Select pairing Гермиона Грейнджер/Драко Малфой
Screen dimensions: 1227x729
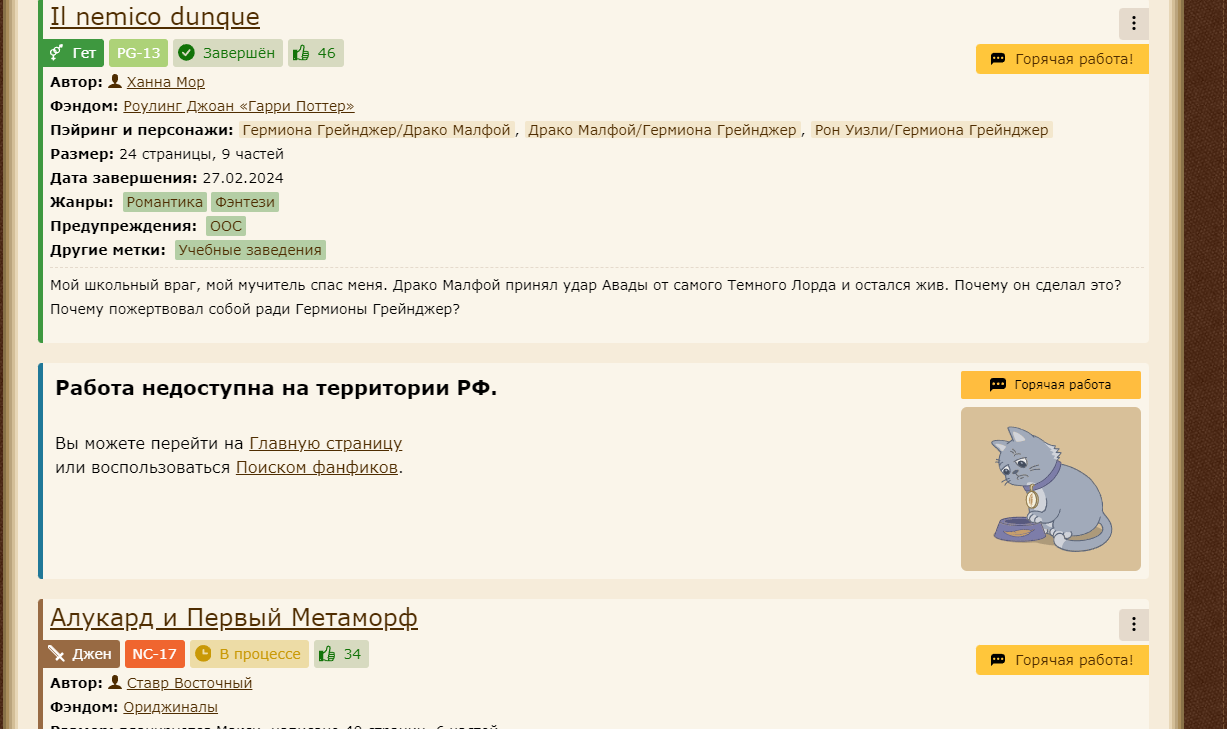coord(376,130)
